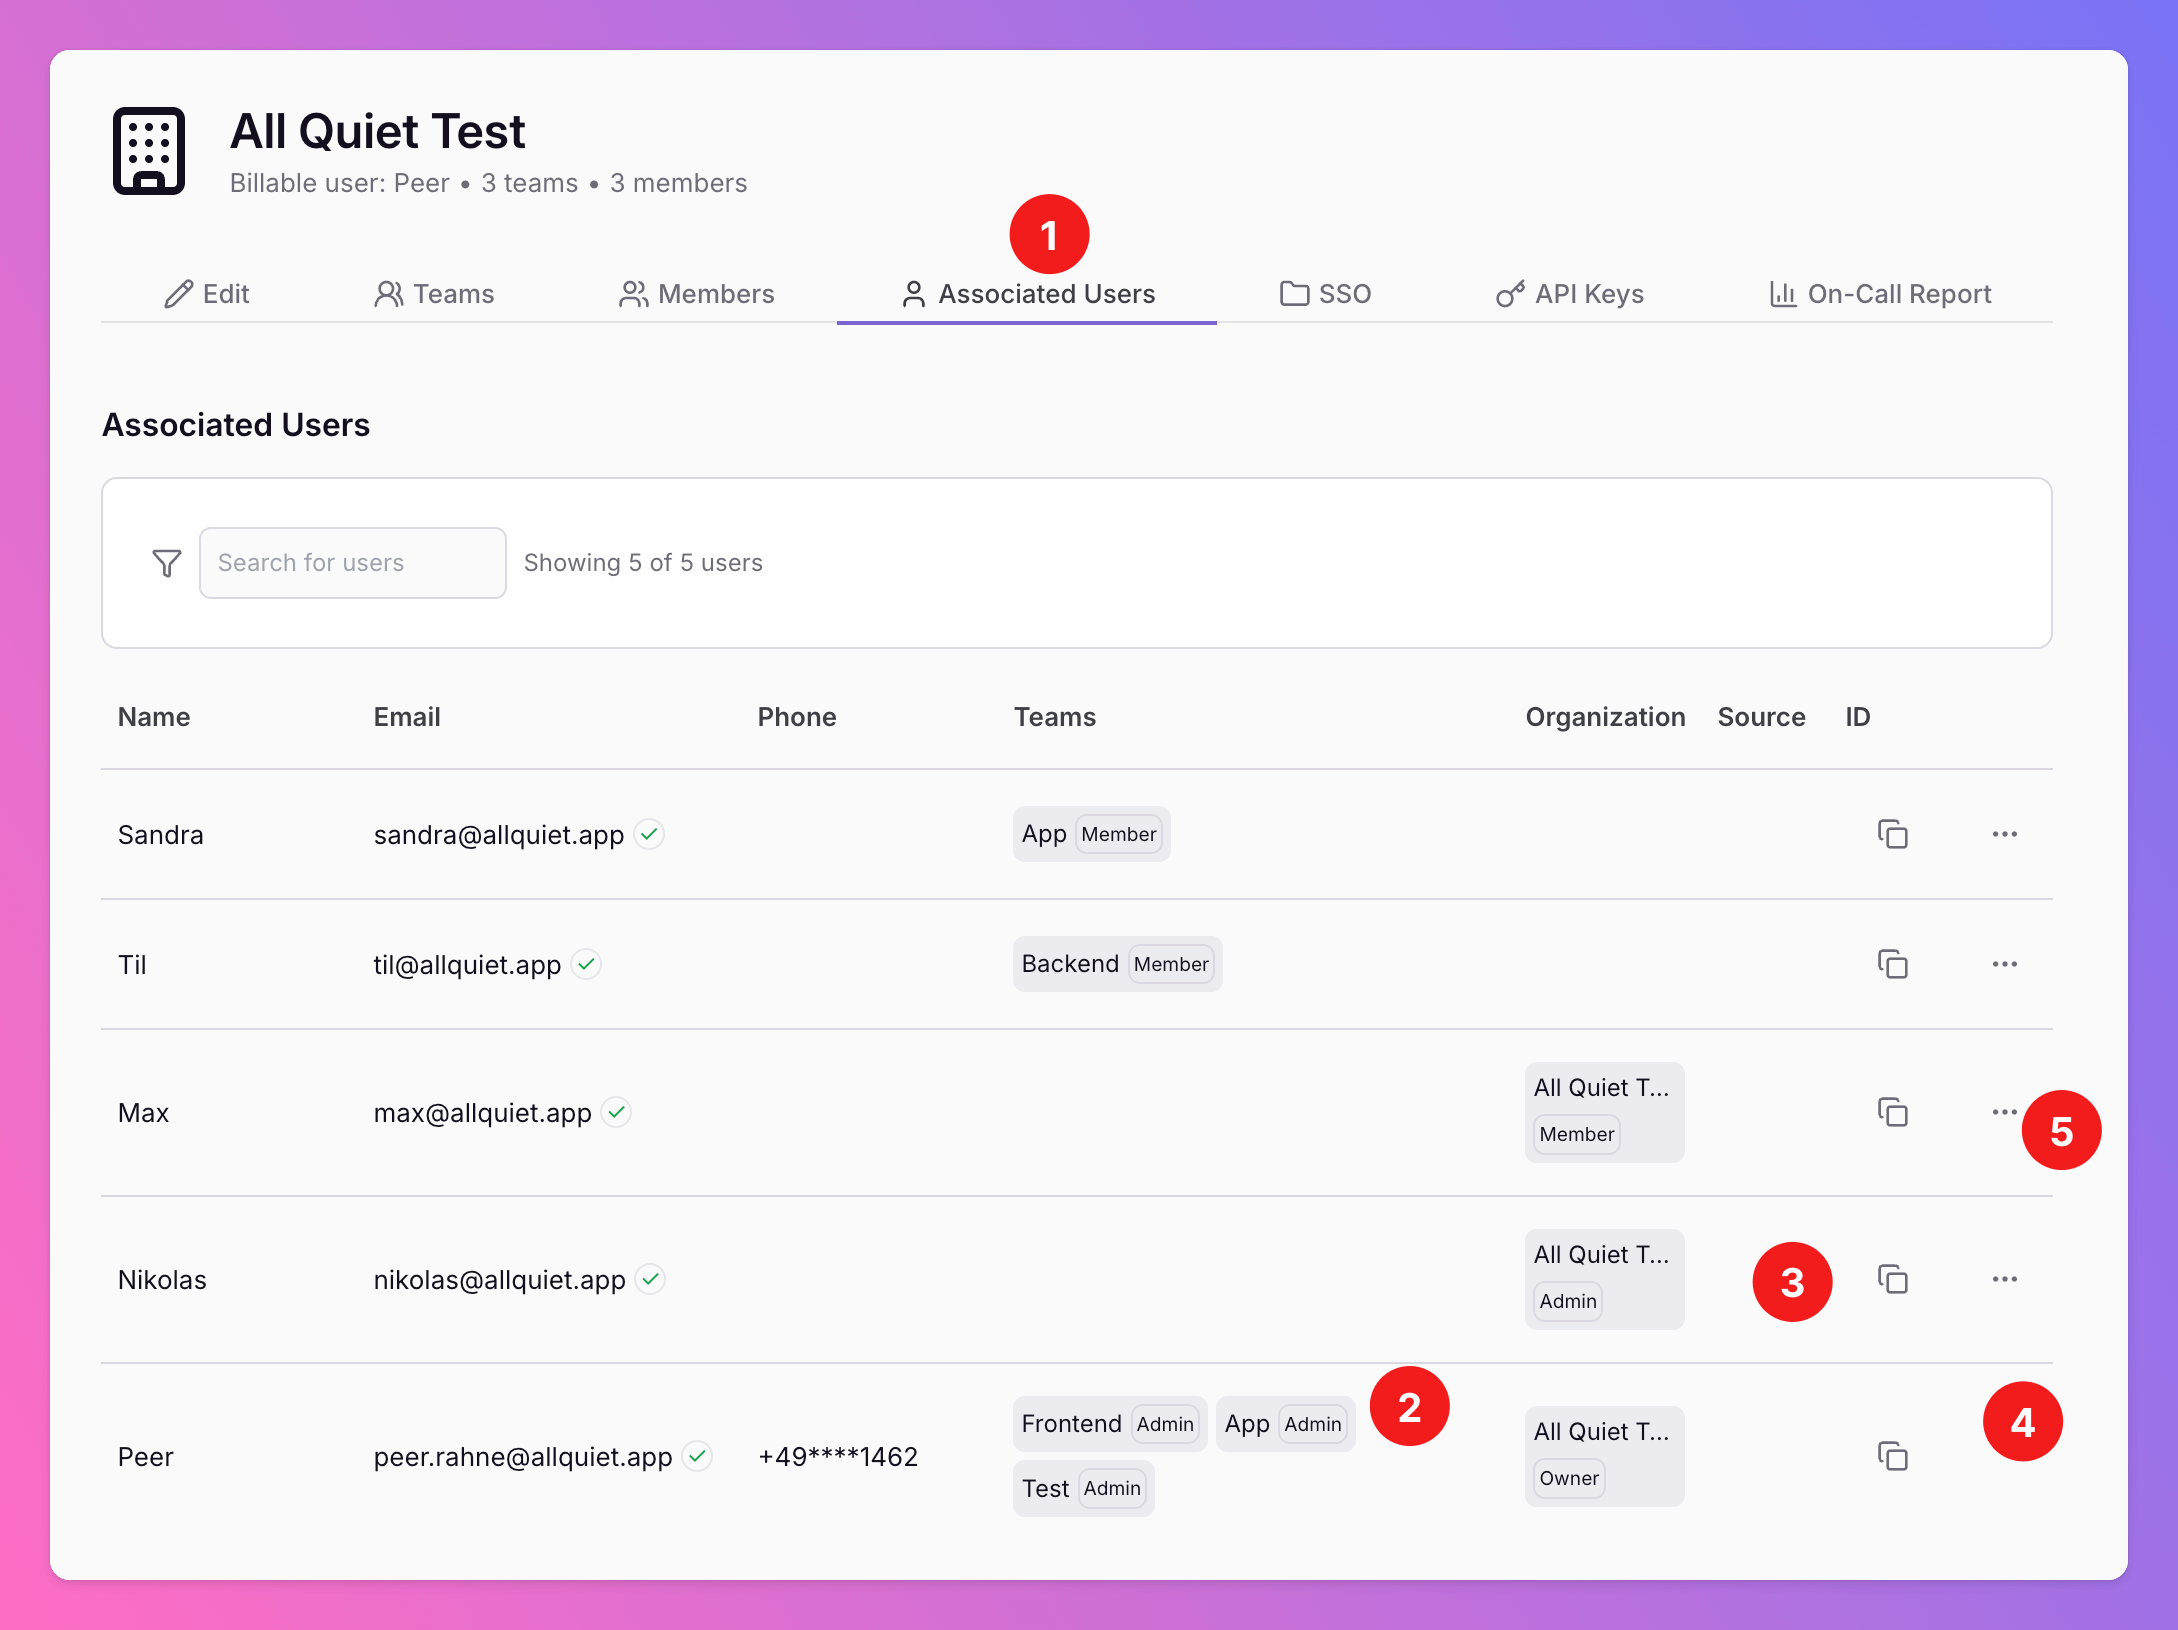Focus the Search for users field
Viewport: 2178px width, 1630px height.
coord(352,563)
